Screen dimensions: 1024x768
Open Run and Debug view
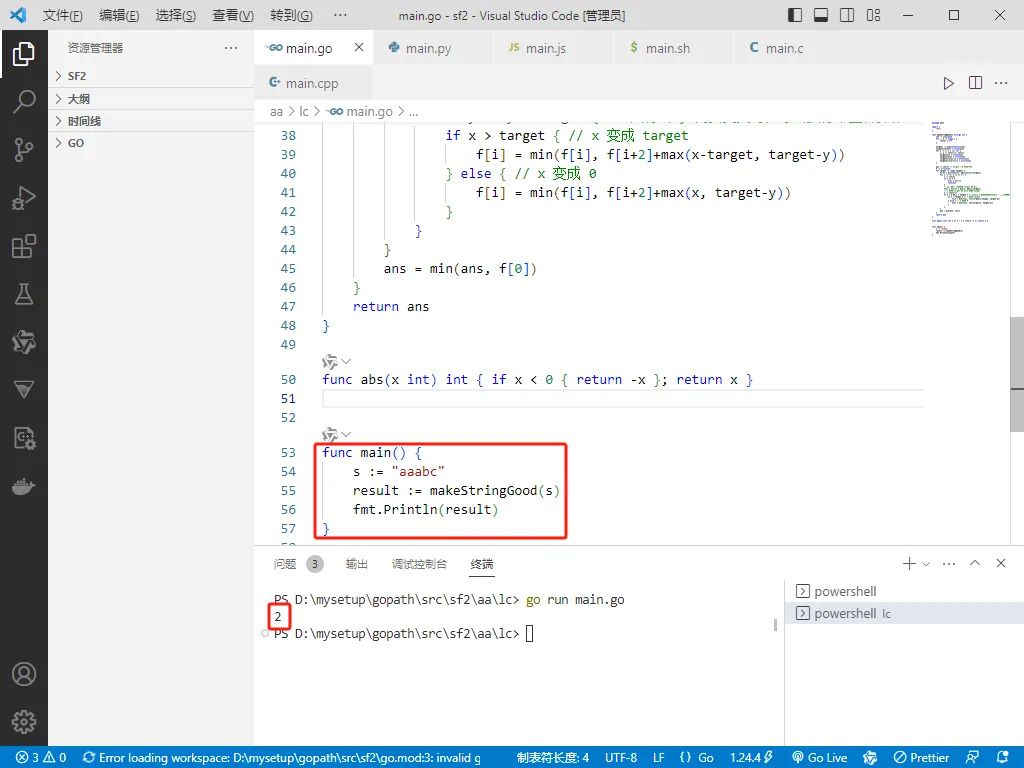(24, 198)
